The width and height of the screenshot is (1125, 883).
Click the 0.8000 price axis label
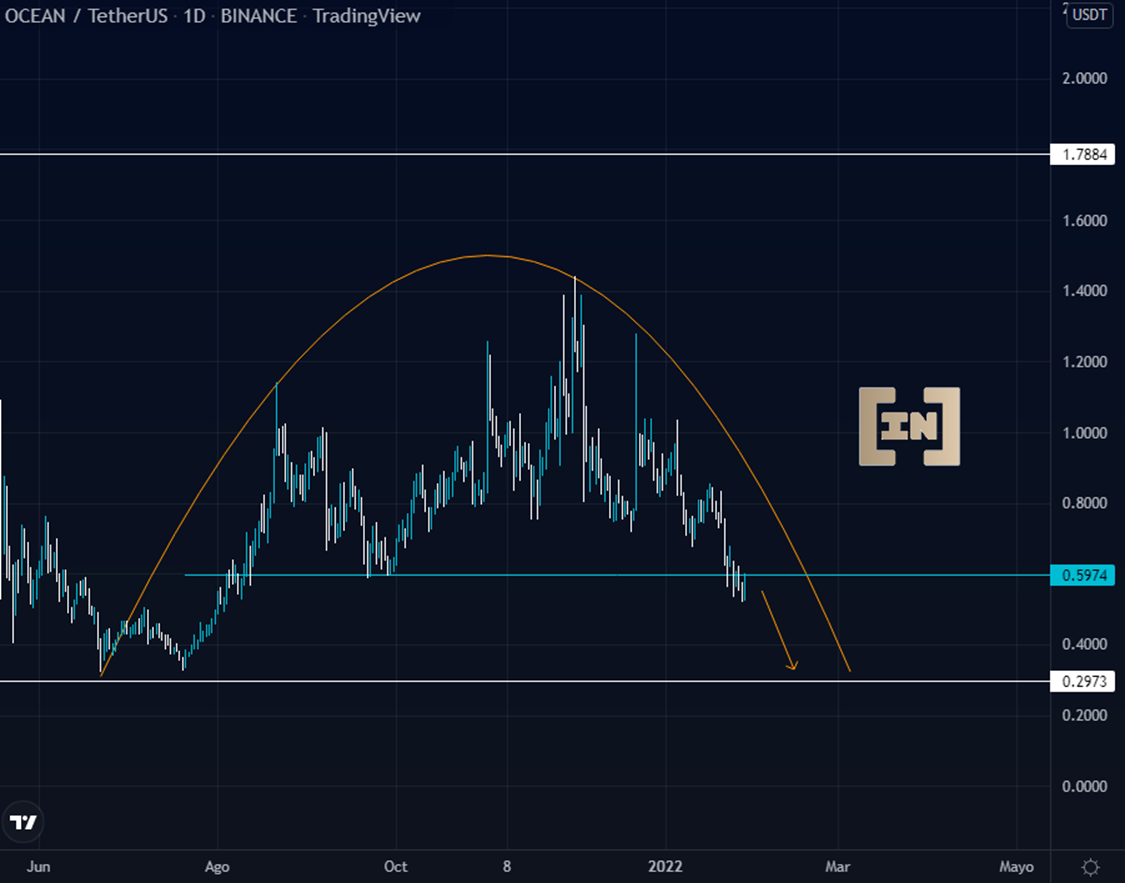(1085, 503)
